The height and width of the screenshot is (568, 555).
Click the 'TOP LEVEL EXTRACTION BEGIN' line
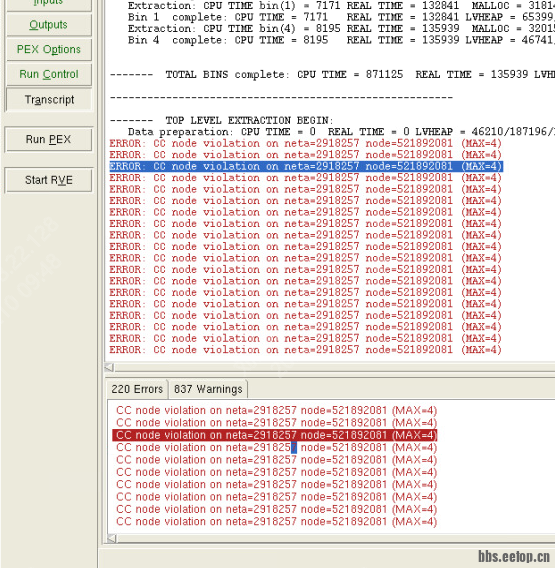pyautogui.click(x=221, y=120)
